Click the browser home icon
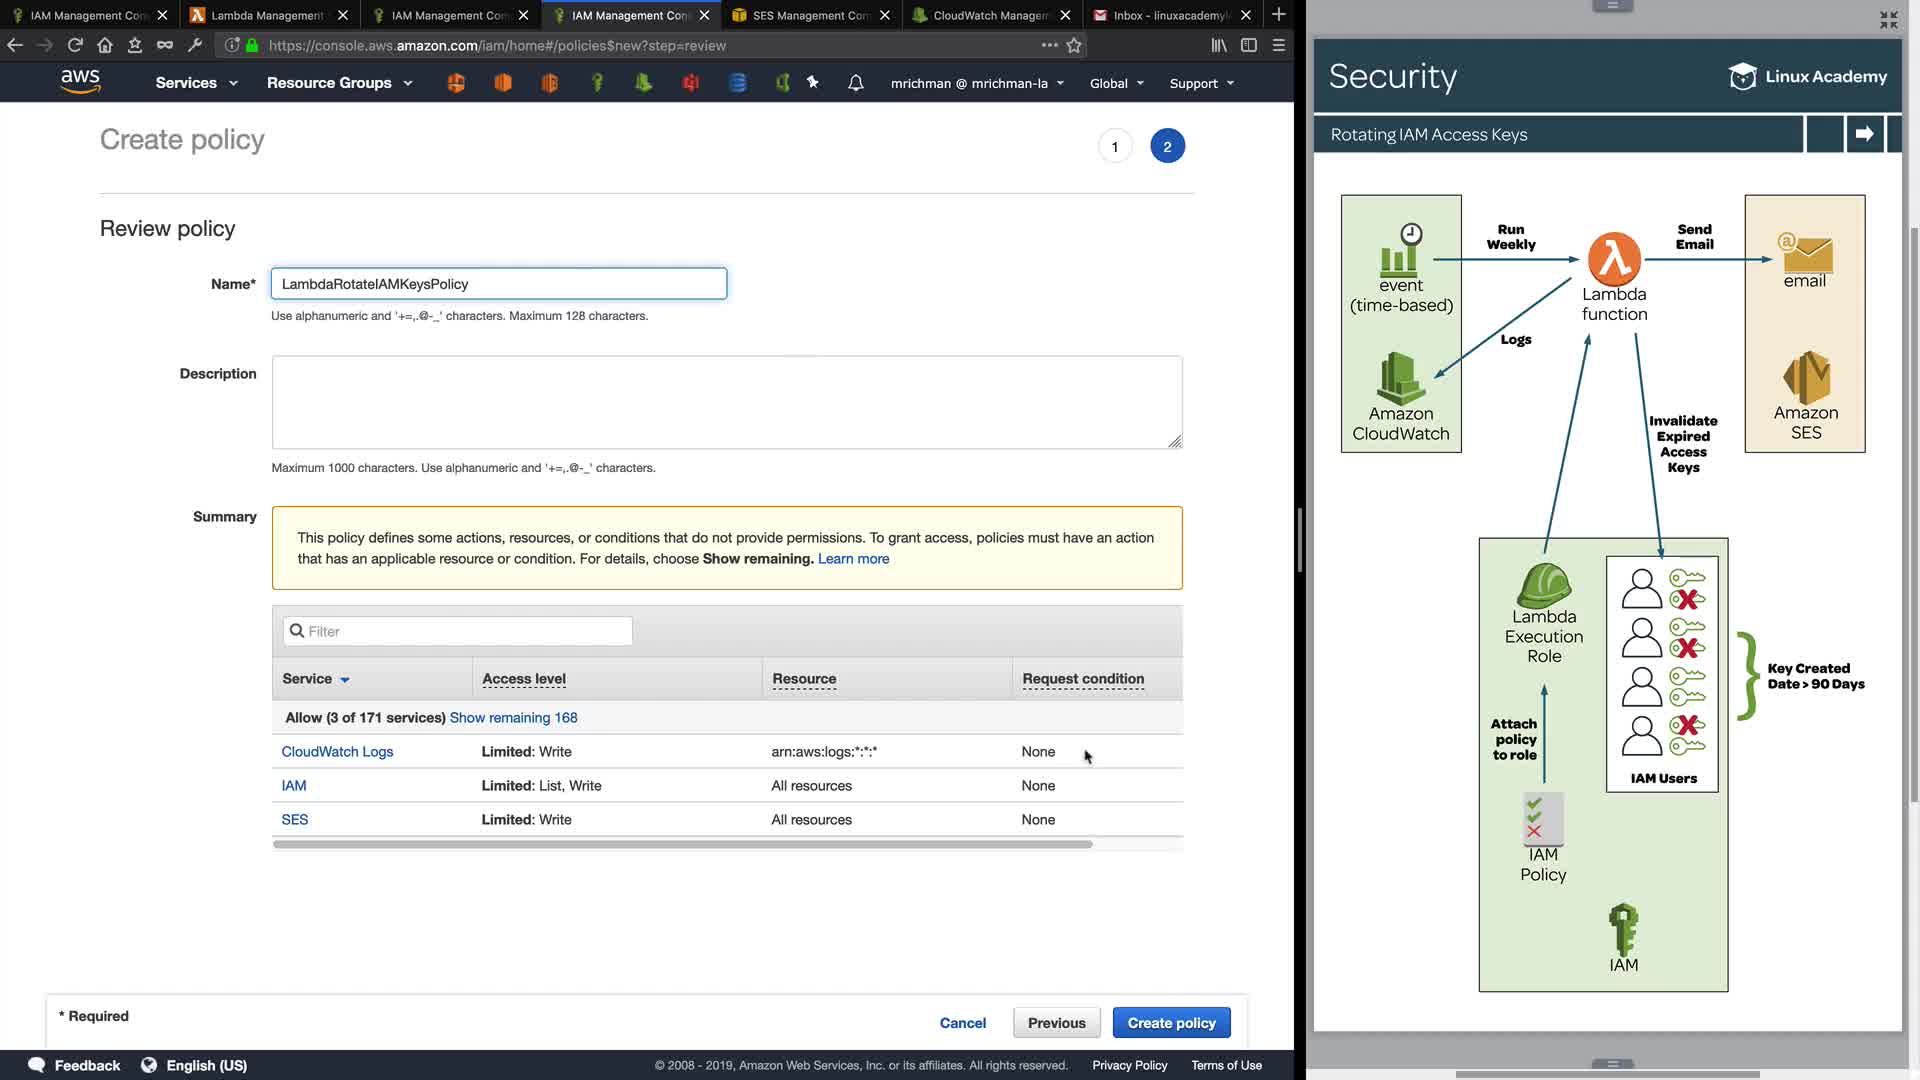1920x1080 pixels. (105, 45)
